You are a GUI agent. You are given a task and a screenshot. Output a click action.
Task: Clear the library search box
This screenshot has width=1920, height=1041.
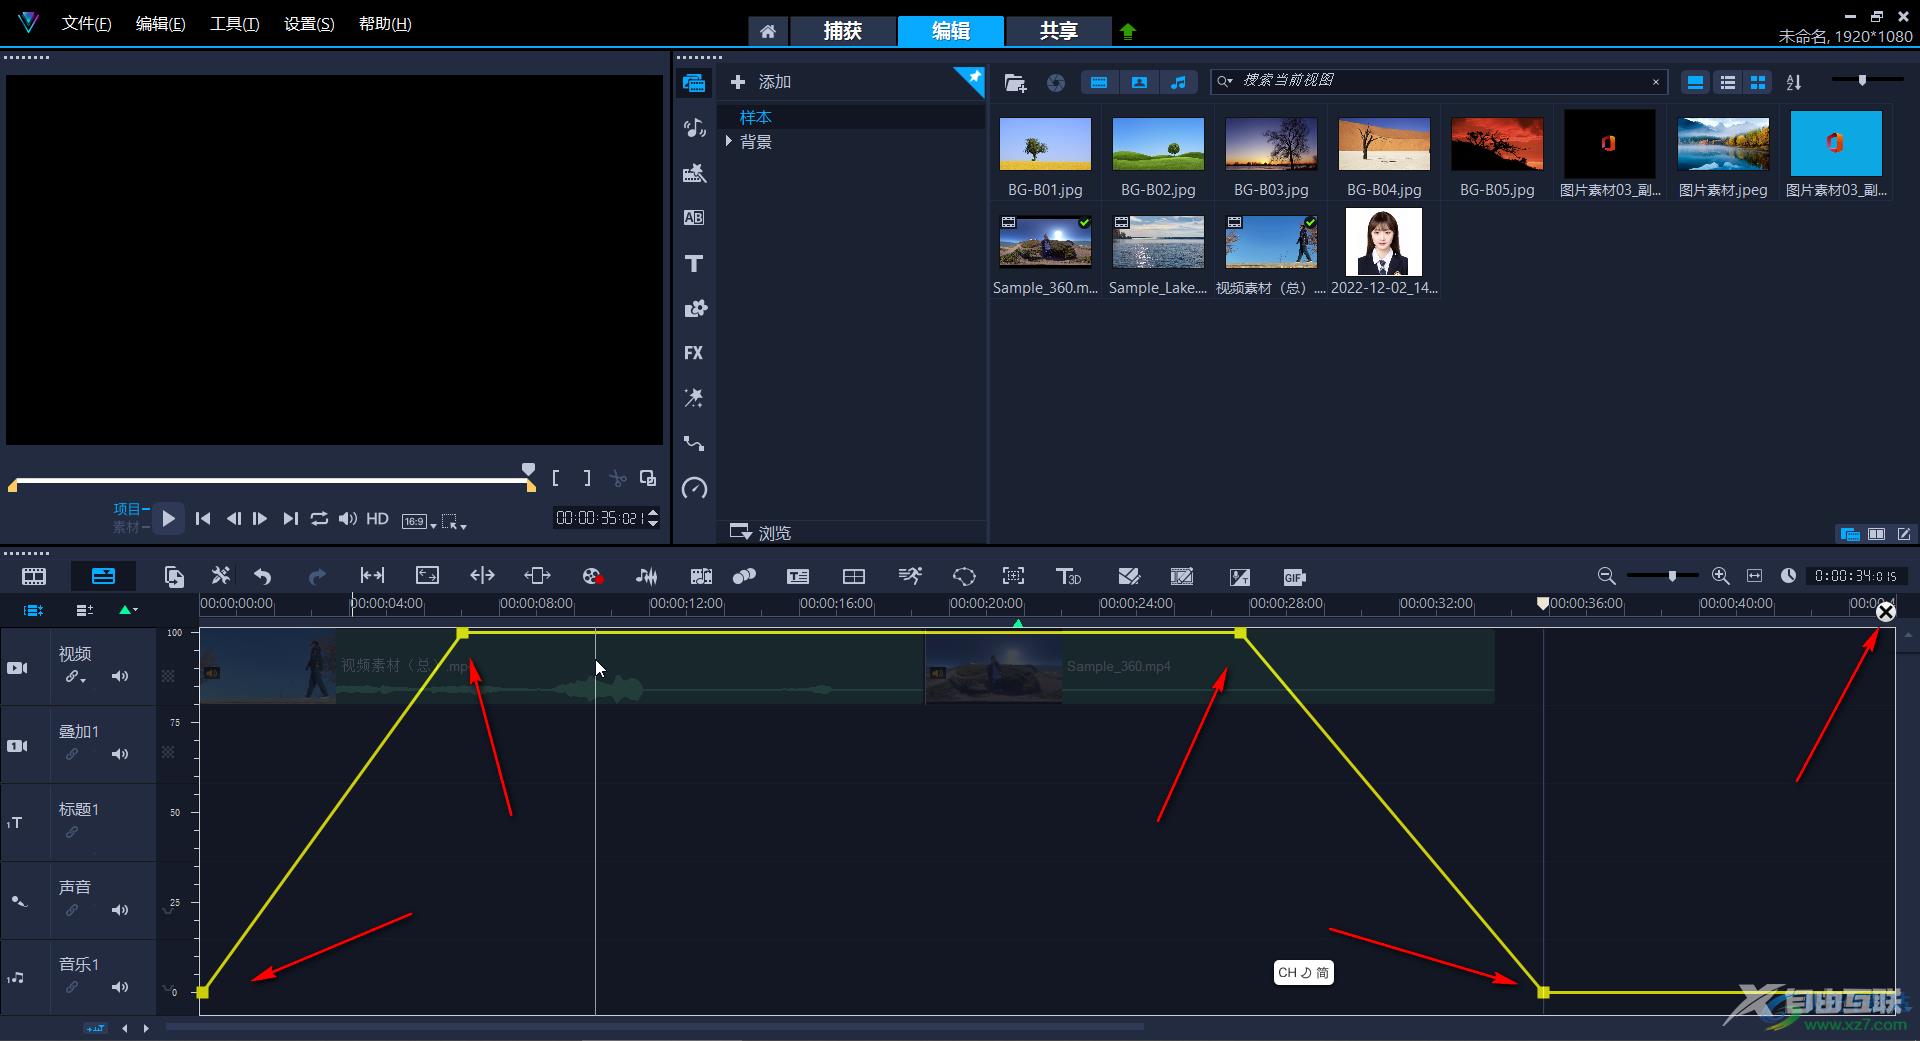1655,82
